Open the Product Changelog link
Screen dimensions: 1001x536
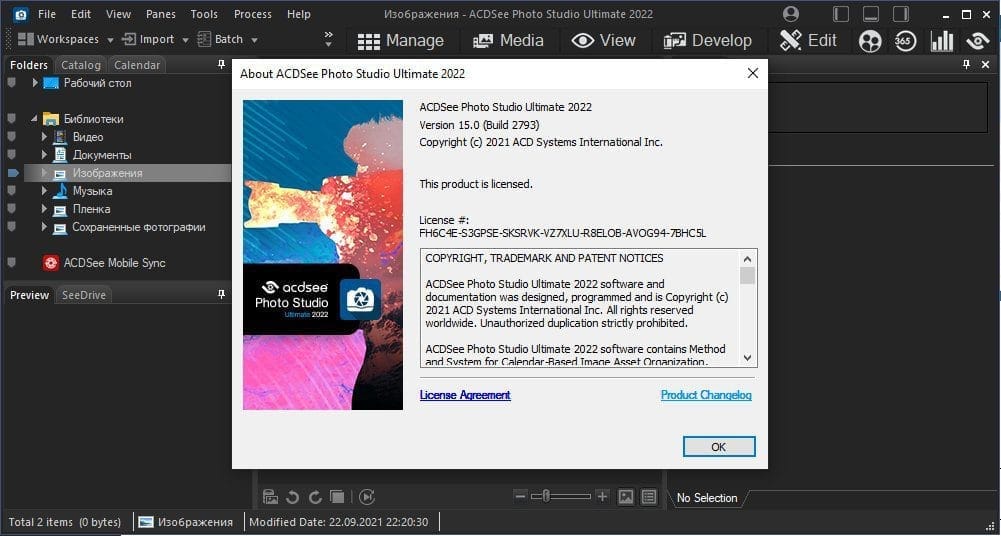click(706, 395)
